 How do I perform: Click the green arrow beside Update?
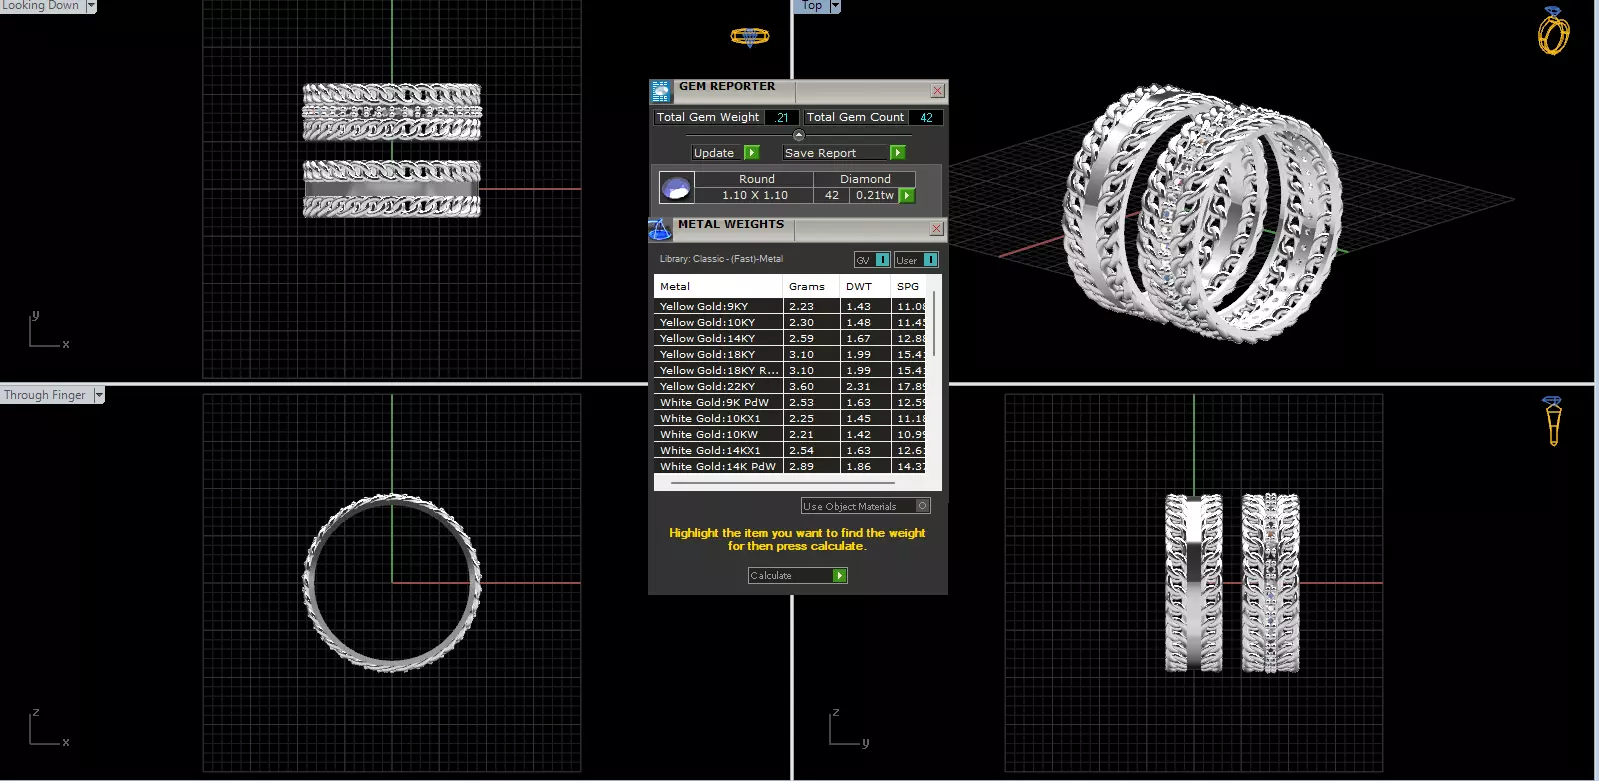tap(752, 153)
